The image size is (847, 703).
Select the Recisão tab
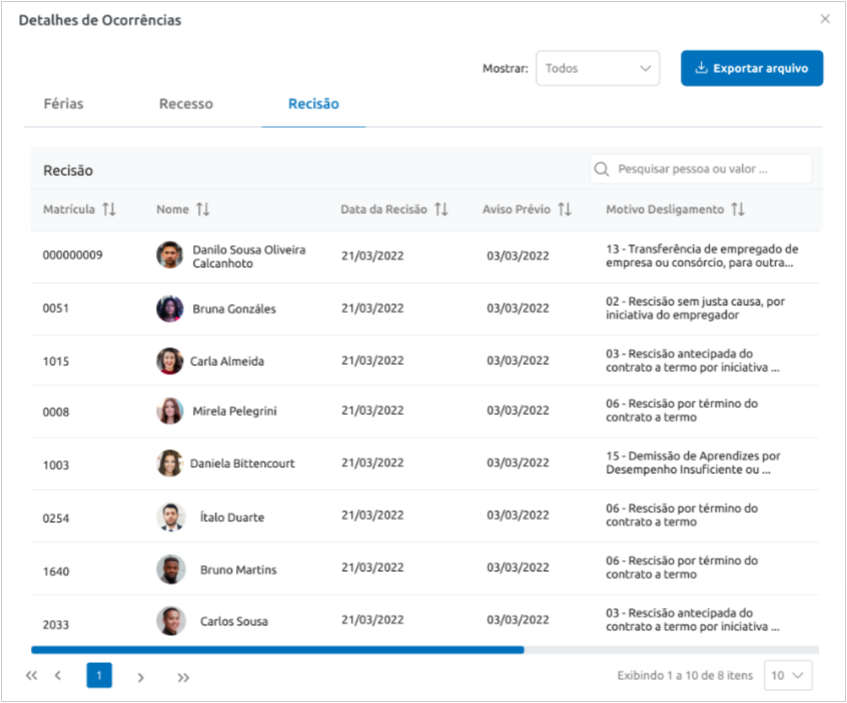click(313, 104)
